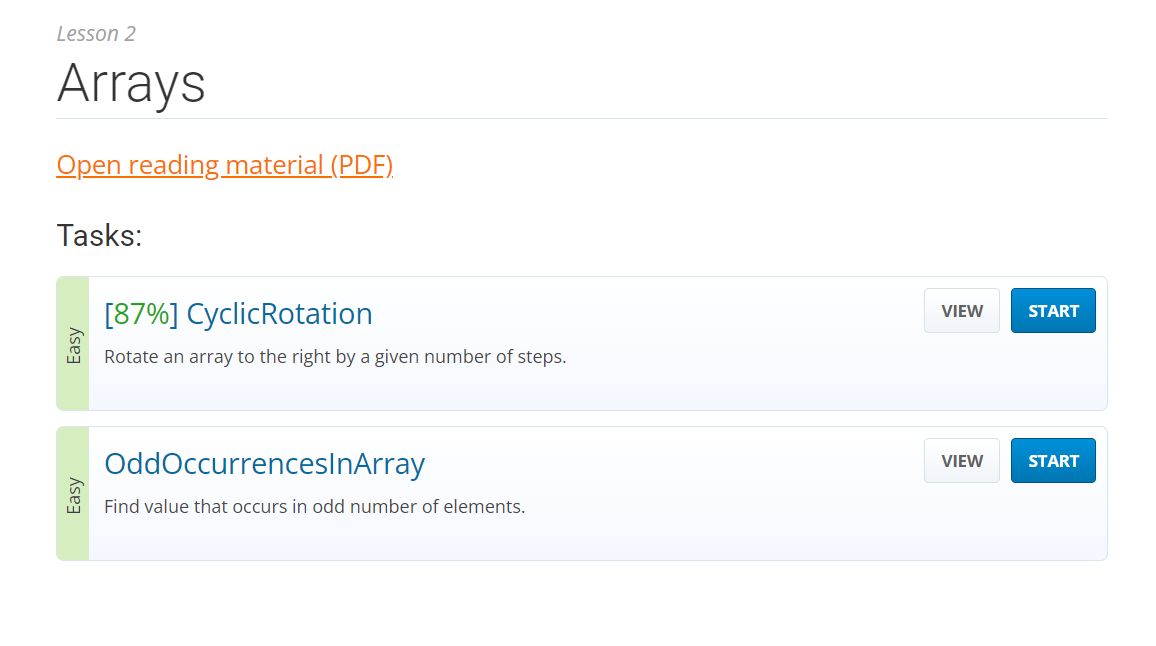Start the OddOccurrencesInArray task
Viewport: 1156px width, 646px height.
click(1053, 460)
